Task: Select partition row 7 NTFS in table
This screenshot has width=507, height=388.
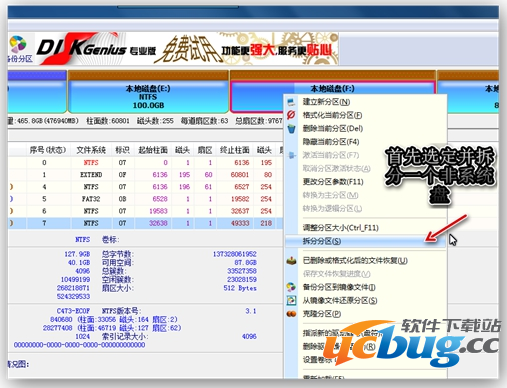Action: click(142, 223)
